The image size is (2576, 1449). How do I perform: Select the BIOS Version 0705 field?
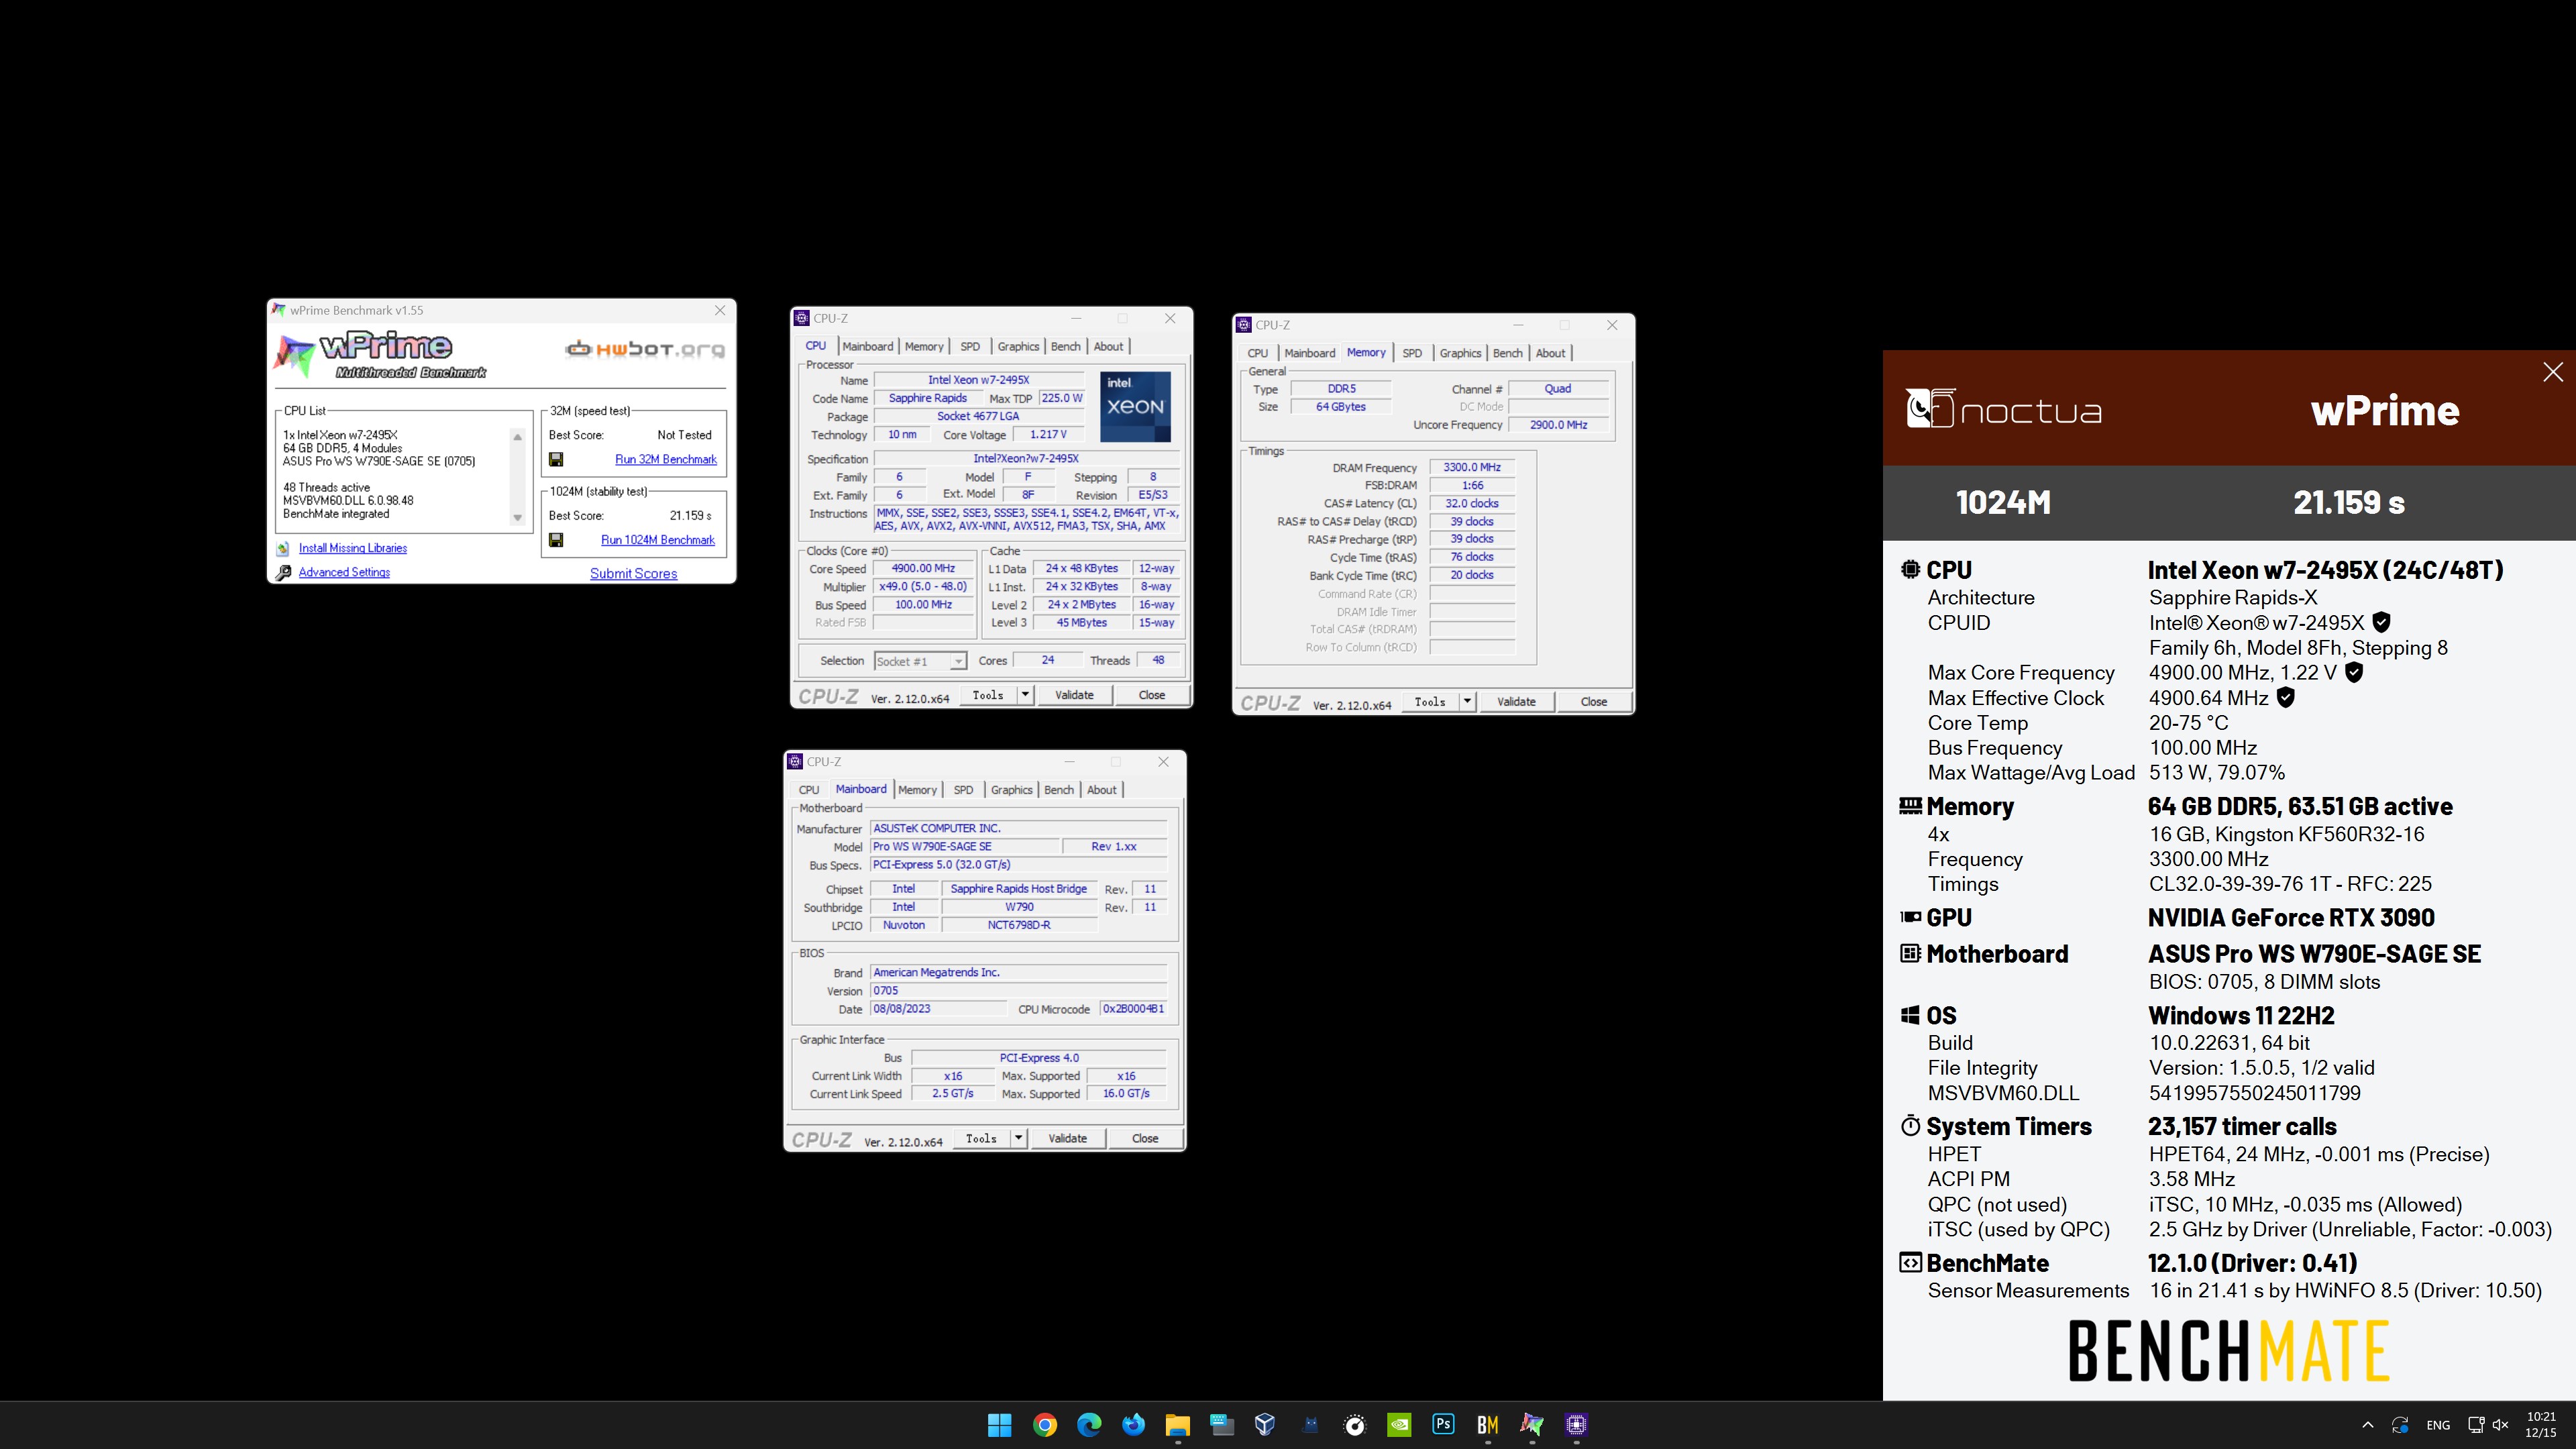pyautogui.click(x=1018, y=991)
